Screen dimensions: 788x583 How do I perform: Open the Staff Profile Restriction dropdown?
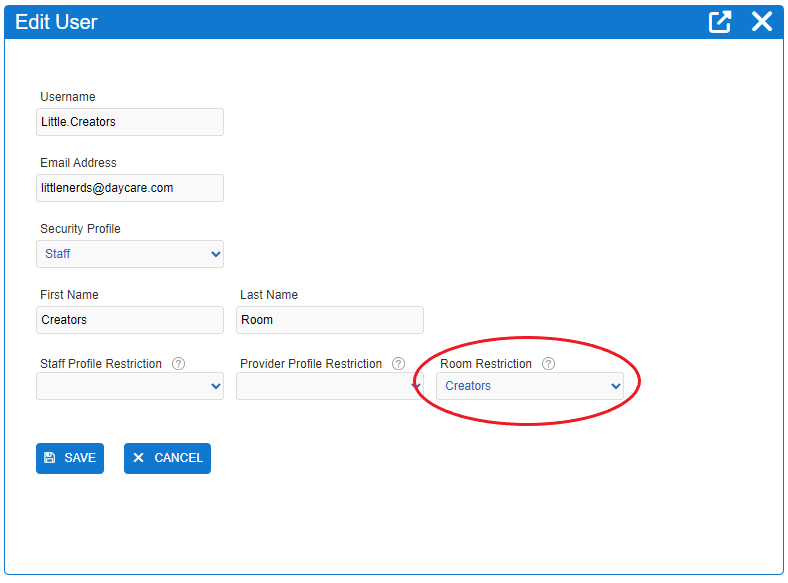[x=130, y=386]
